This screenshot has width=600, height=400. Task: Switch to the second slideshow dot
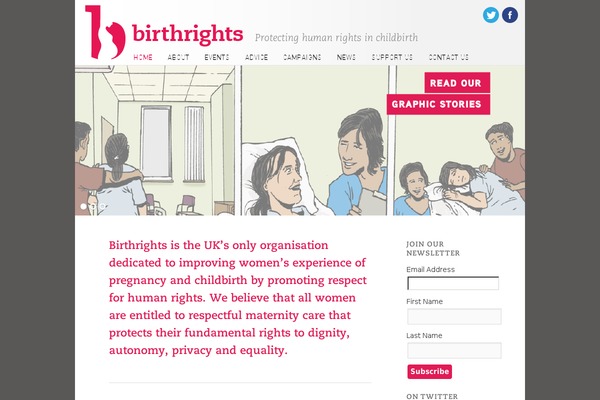[94, 207]
